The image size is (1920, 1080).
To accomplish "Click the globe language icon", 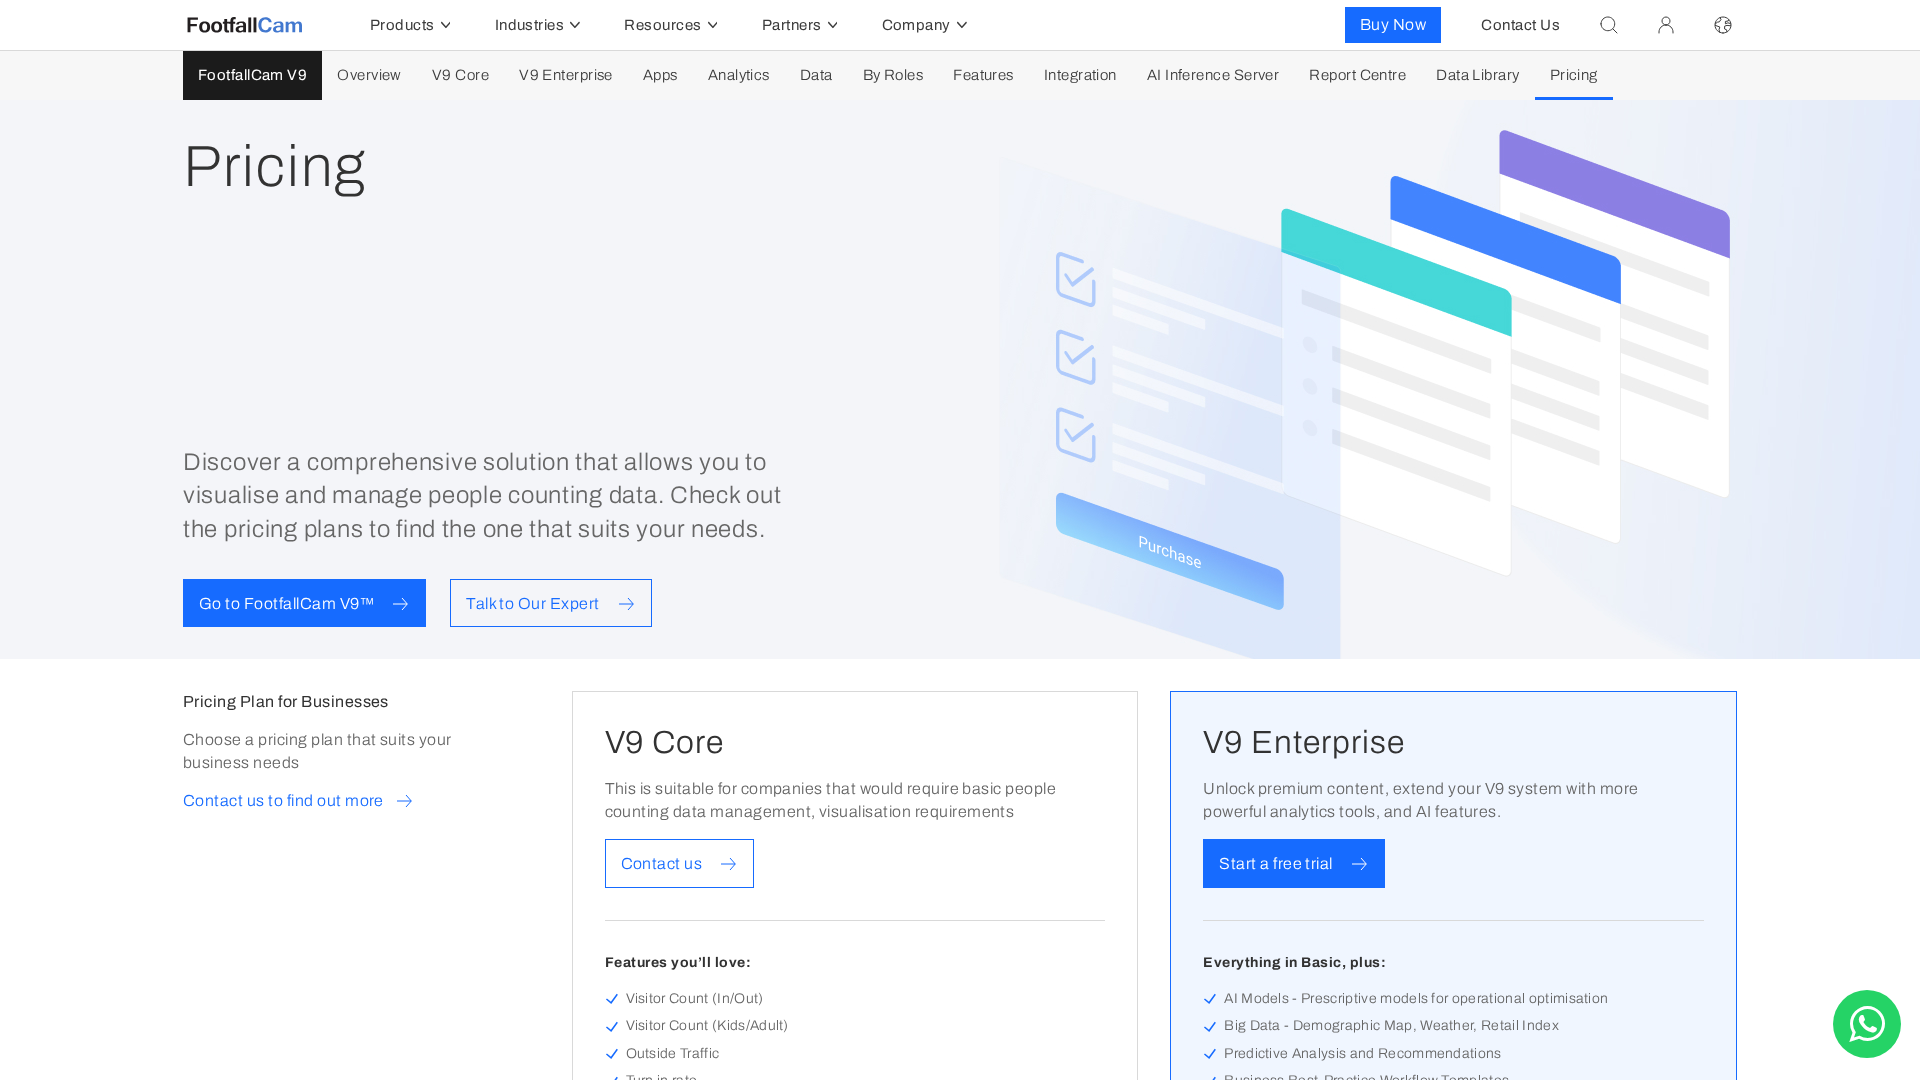I will tap(1722, 25).
